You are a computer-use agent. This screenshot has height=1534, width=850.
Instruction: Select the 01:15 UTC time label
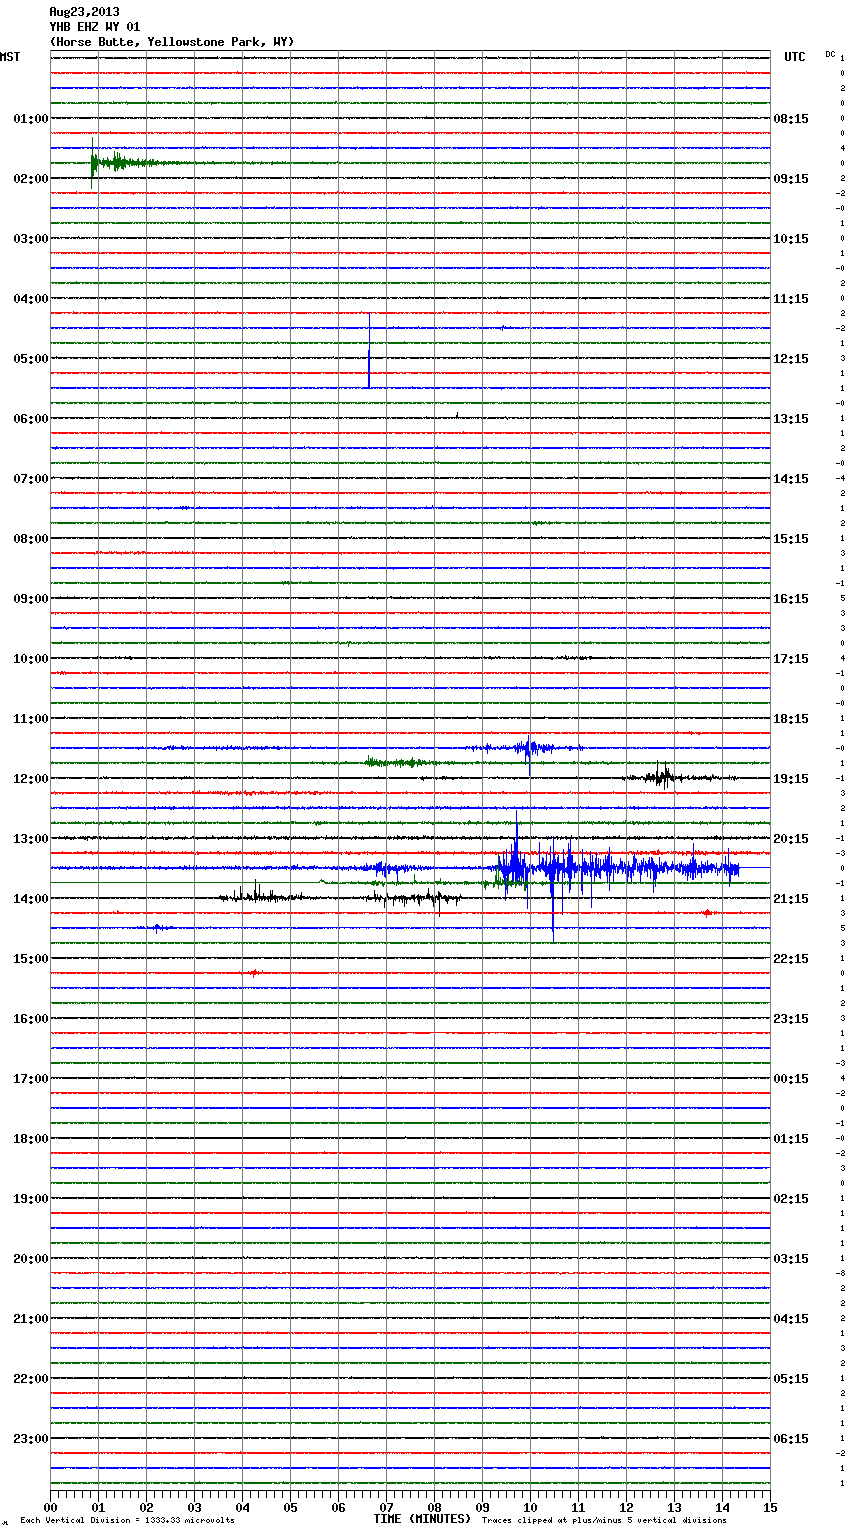click(791, 1139)
